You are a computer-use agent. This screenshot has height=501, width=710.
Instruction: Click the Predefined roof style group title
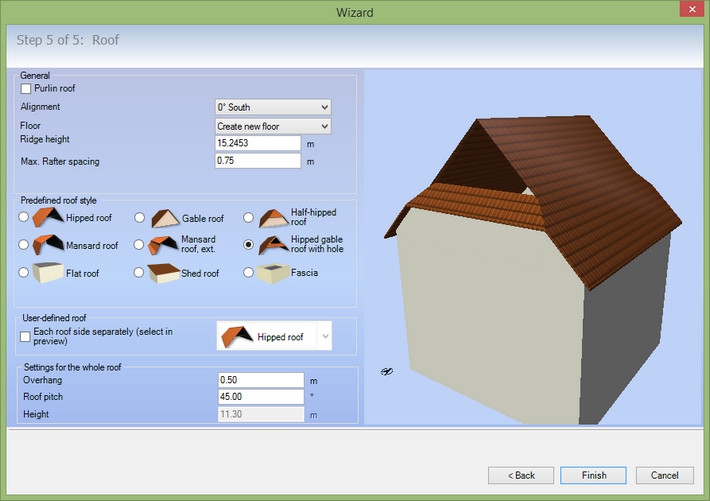pyautogui.click(x=58, y=200)
